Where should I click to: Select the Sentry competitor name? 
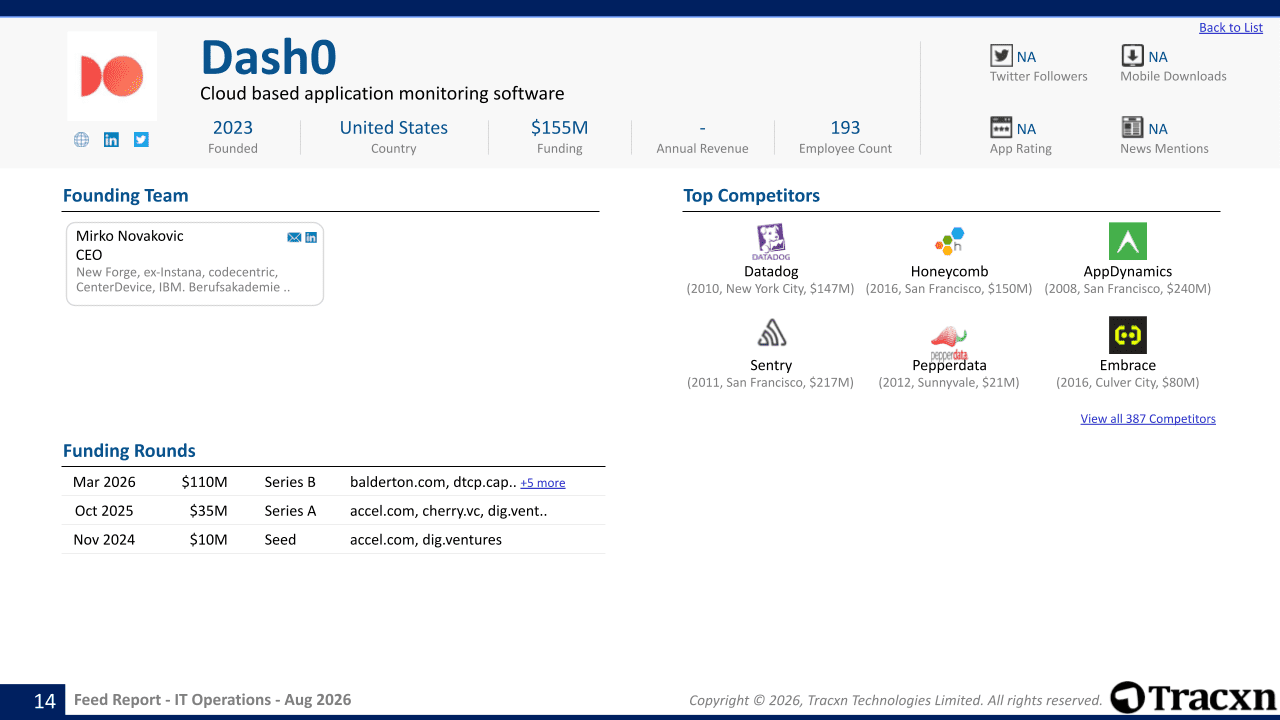click(771, 365)
